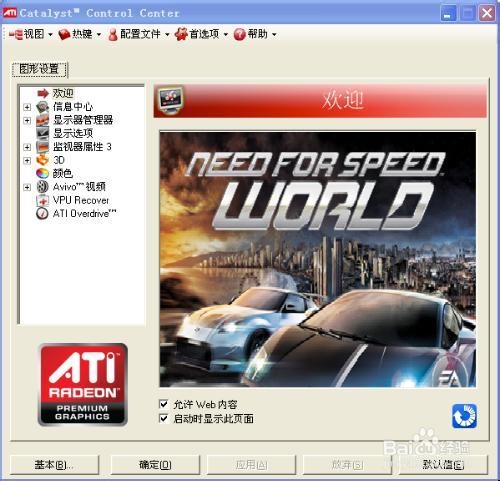Click the 默认值(E) button
The image size is (500, 481).
pos(443,465)
